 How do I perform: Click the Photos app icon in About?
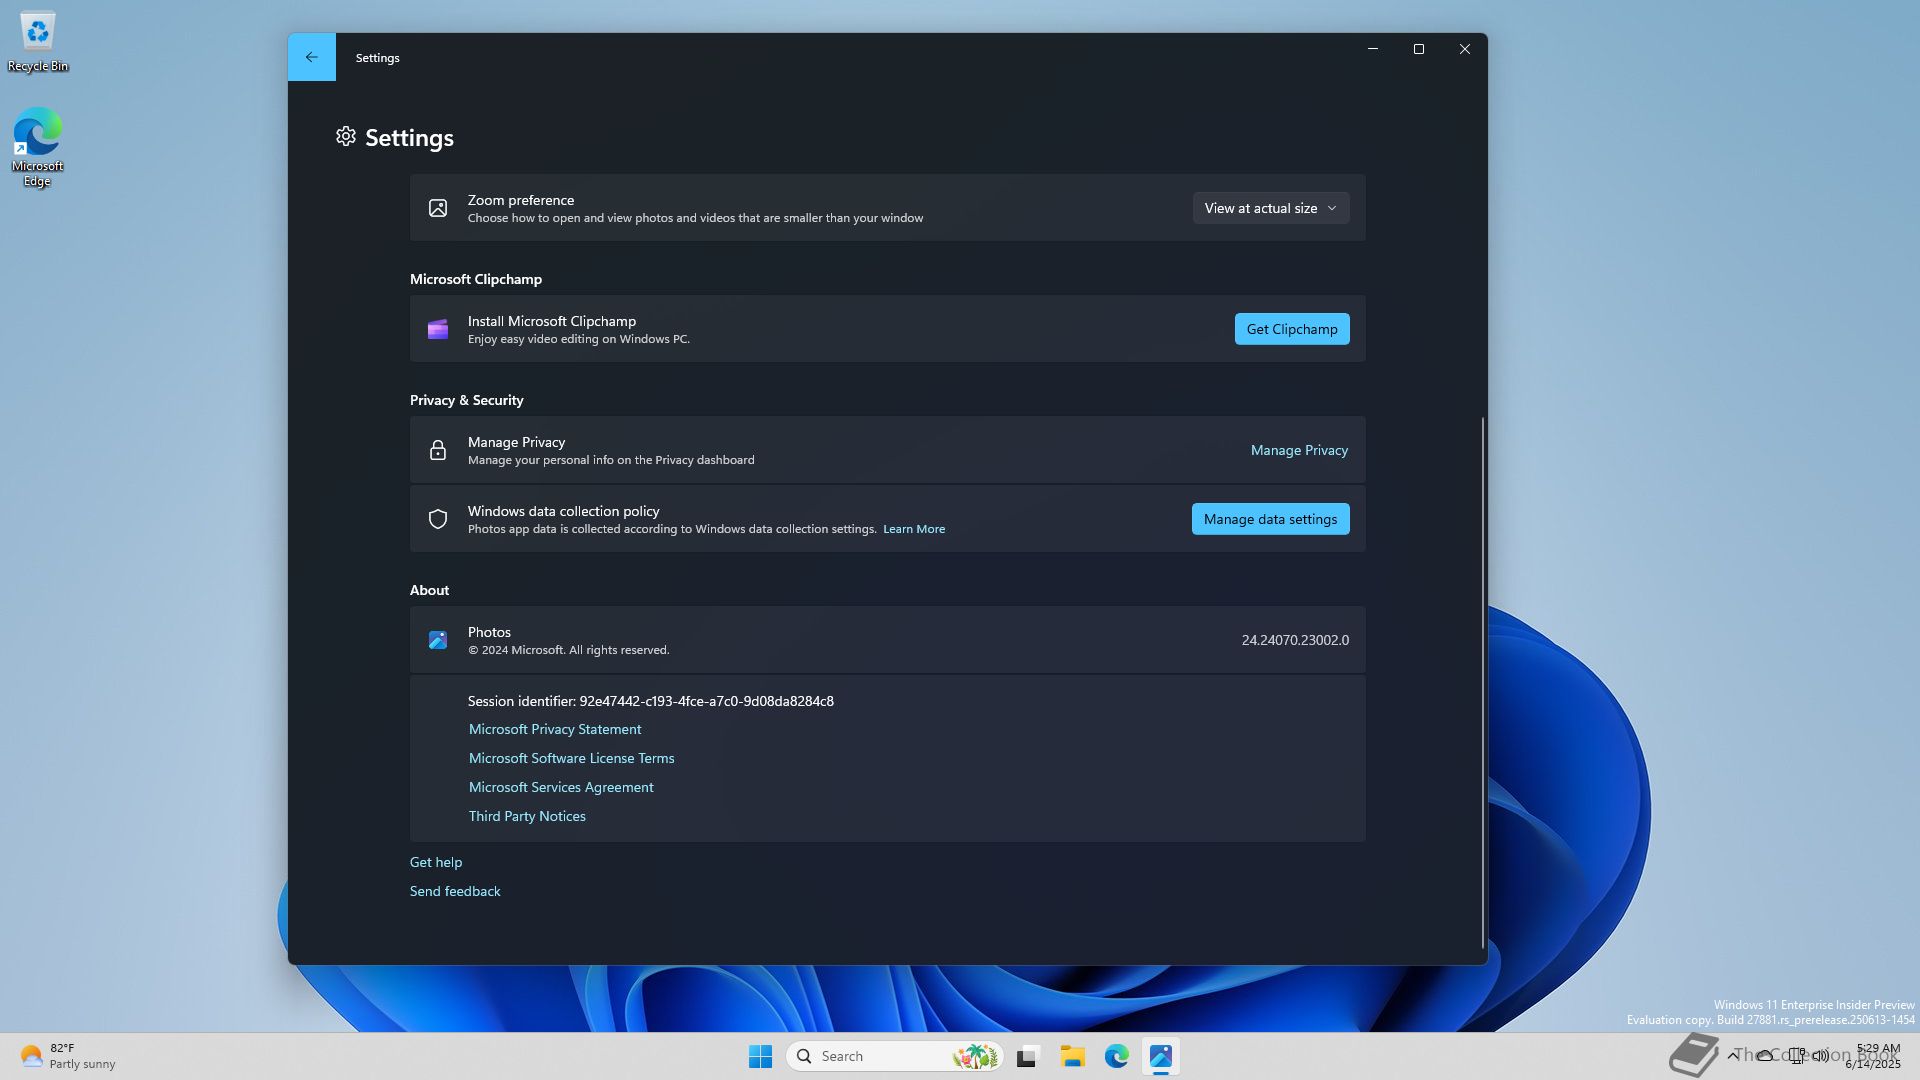(x=438, y=641)
